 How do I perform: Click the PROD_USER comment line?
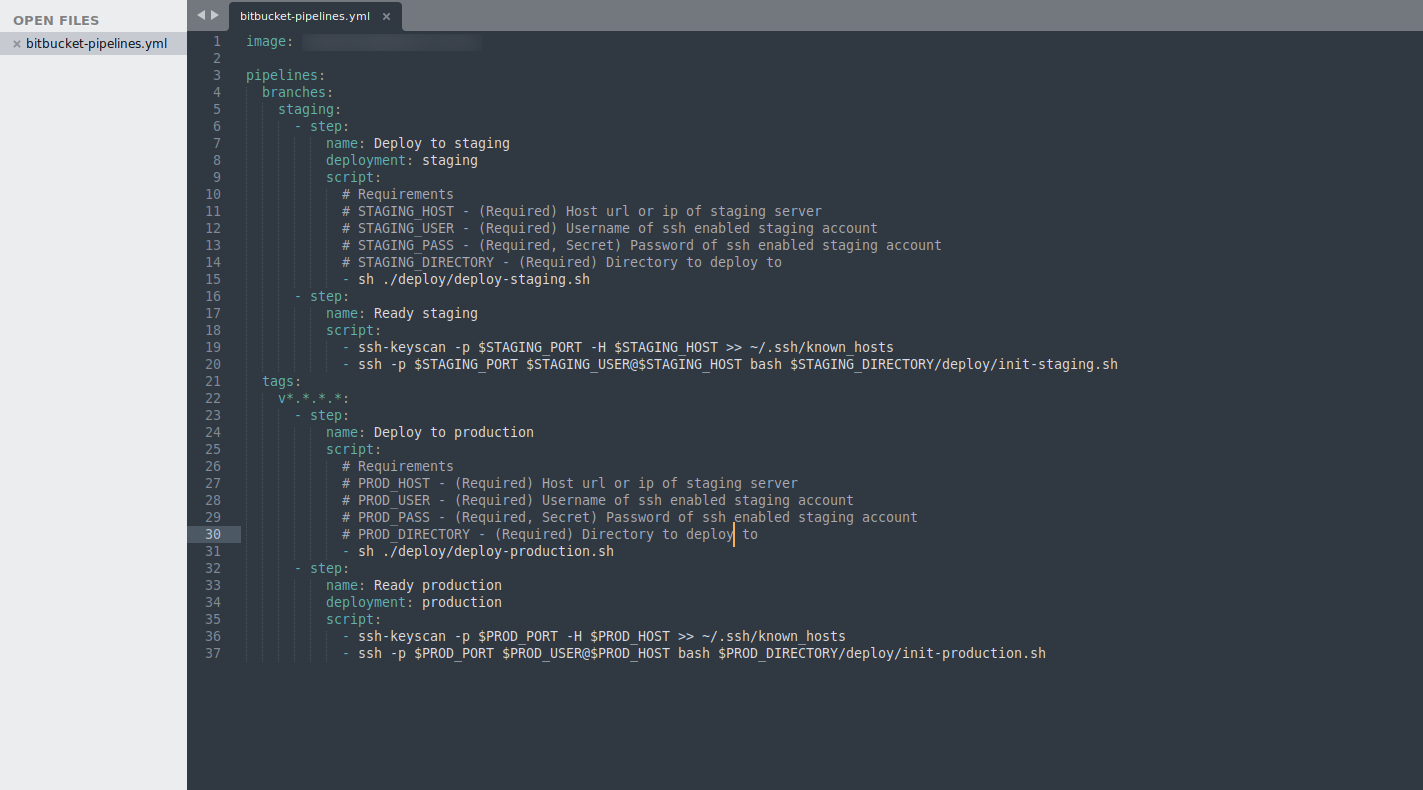(x=598, y=500)
